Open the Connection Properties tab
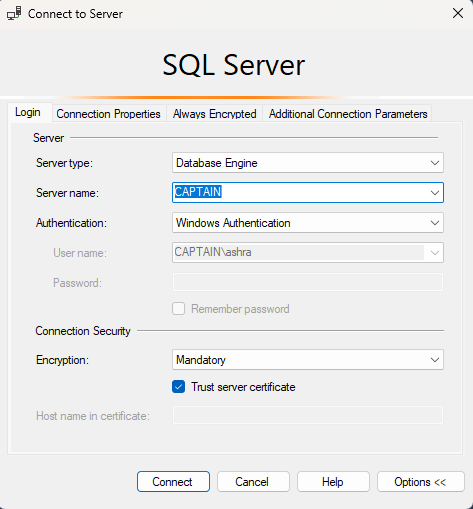The image size is (473, 509). [x=108, y=114]
